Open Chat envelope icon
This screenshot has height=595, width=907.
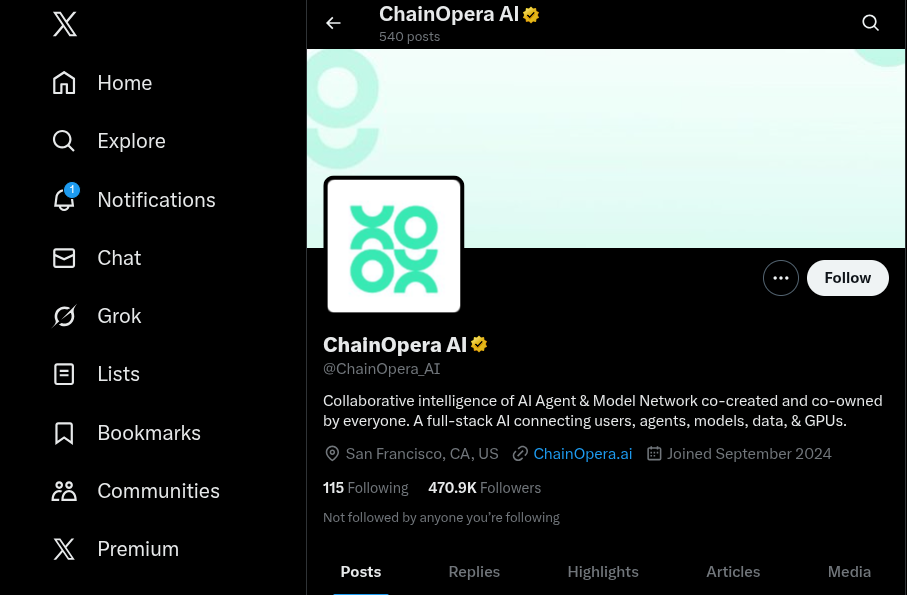point(64,258)
